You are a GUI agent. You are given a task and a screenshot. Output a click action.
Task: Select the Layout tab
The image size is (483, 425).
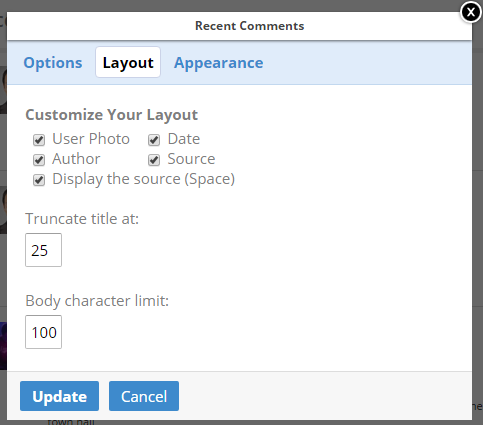pyautogui.click(x=128, y=62)
